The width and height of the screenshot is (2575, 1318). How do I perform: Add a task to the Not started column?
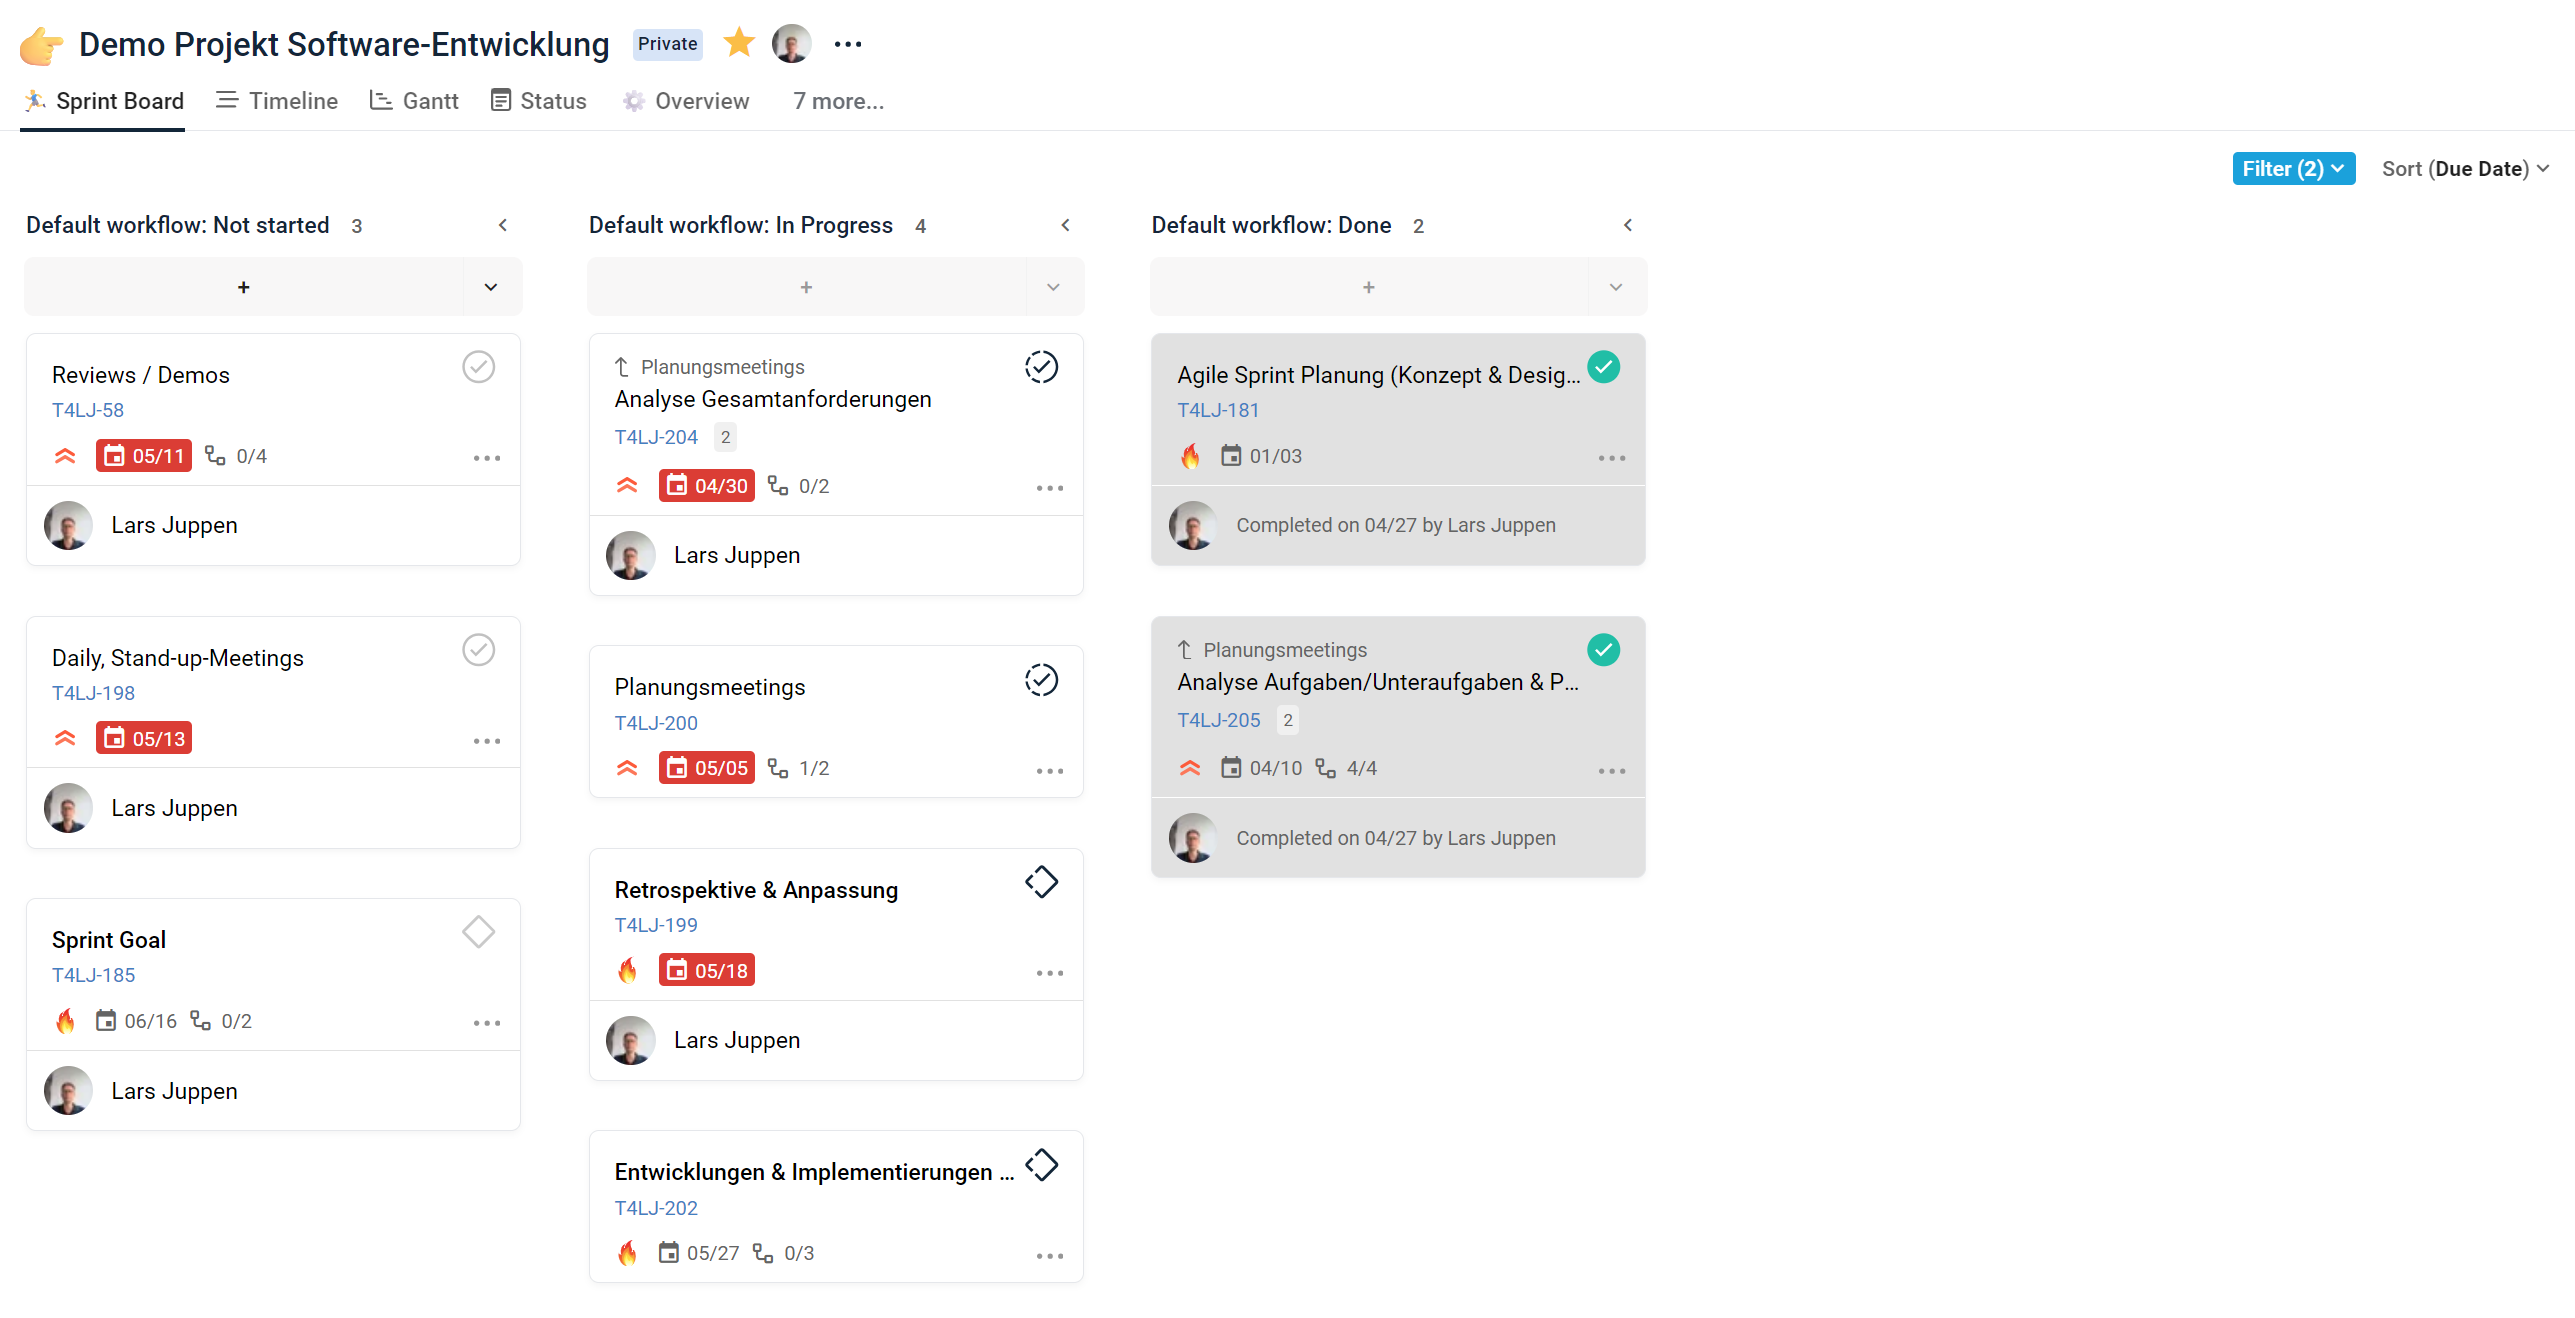point(244,287)
